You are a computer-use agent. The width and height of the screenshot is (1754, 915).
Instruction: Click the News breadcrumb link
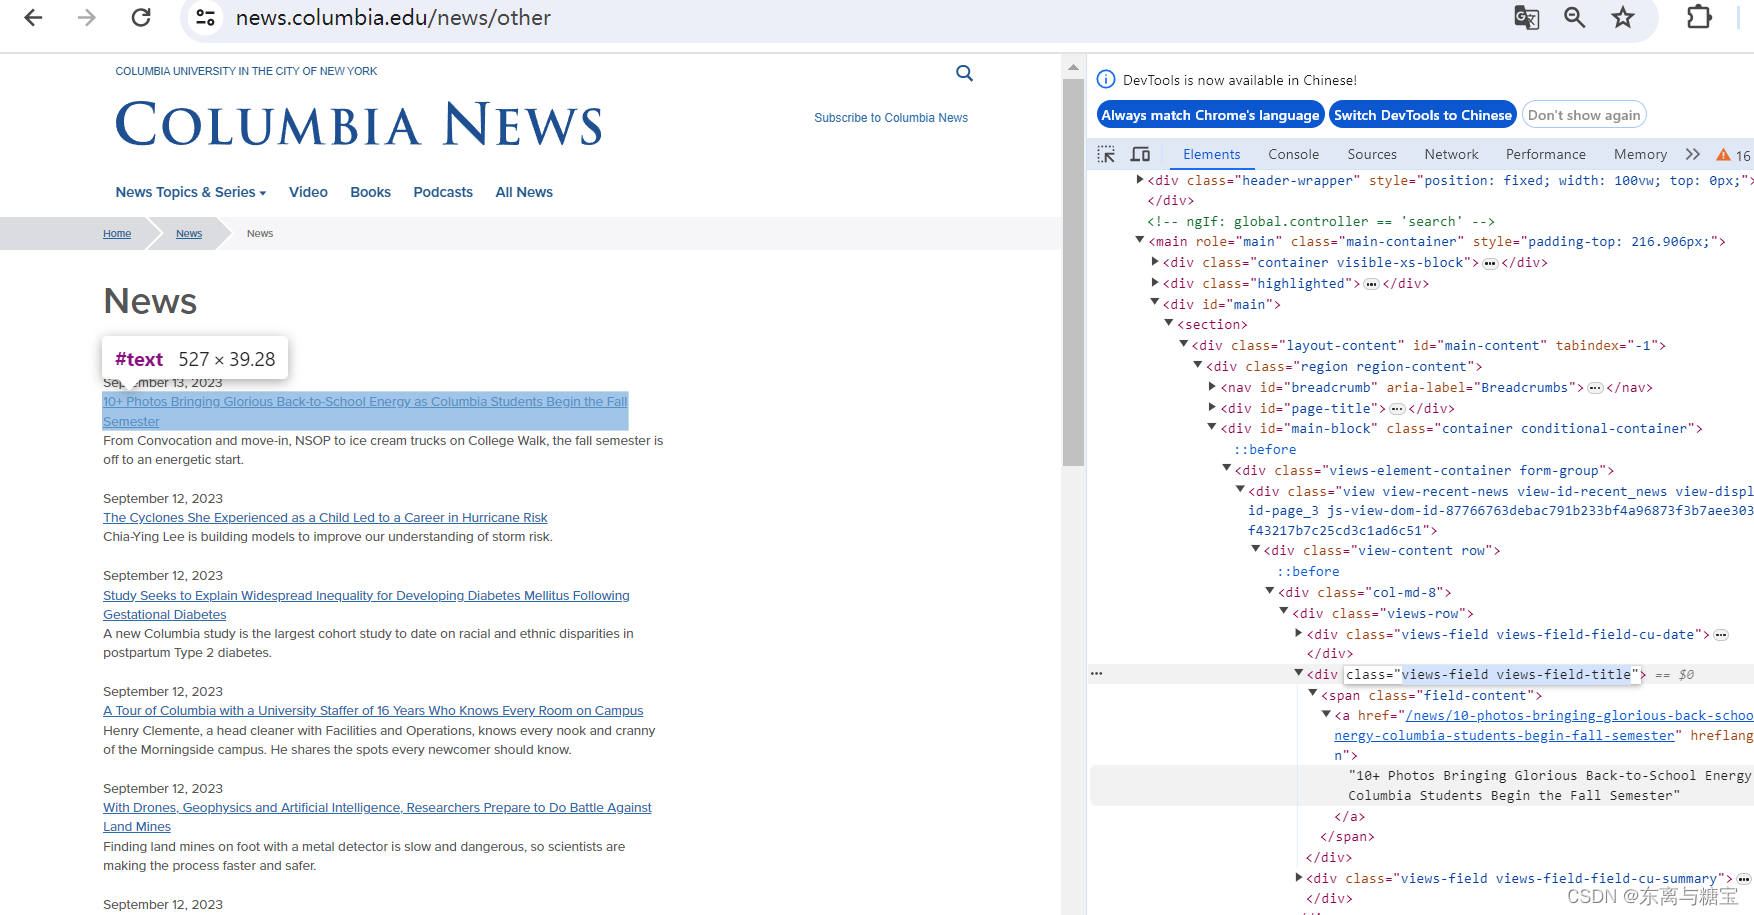(189, 234)
